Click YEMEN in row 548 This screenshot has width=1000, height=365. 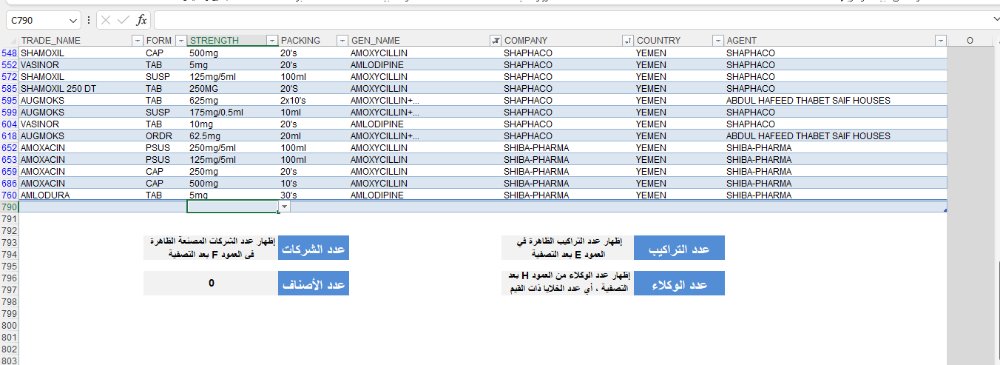click(x=679, y=53)
